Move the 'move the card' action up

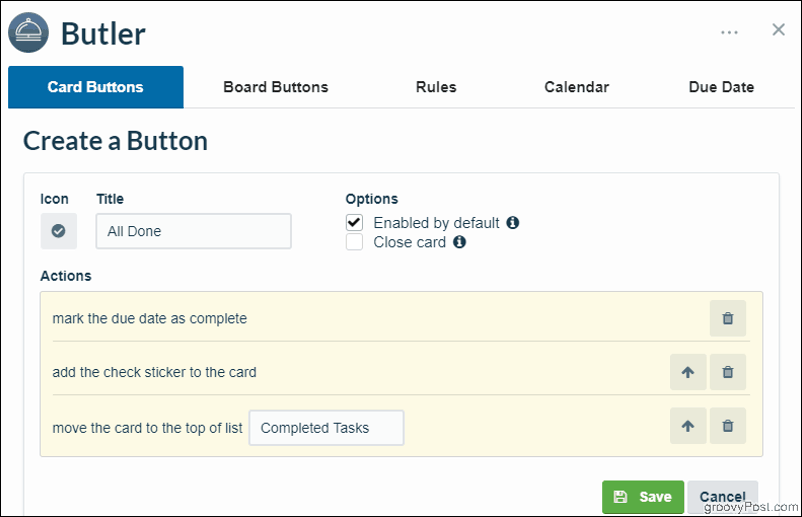(688, 425)
